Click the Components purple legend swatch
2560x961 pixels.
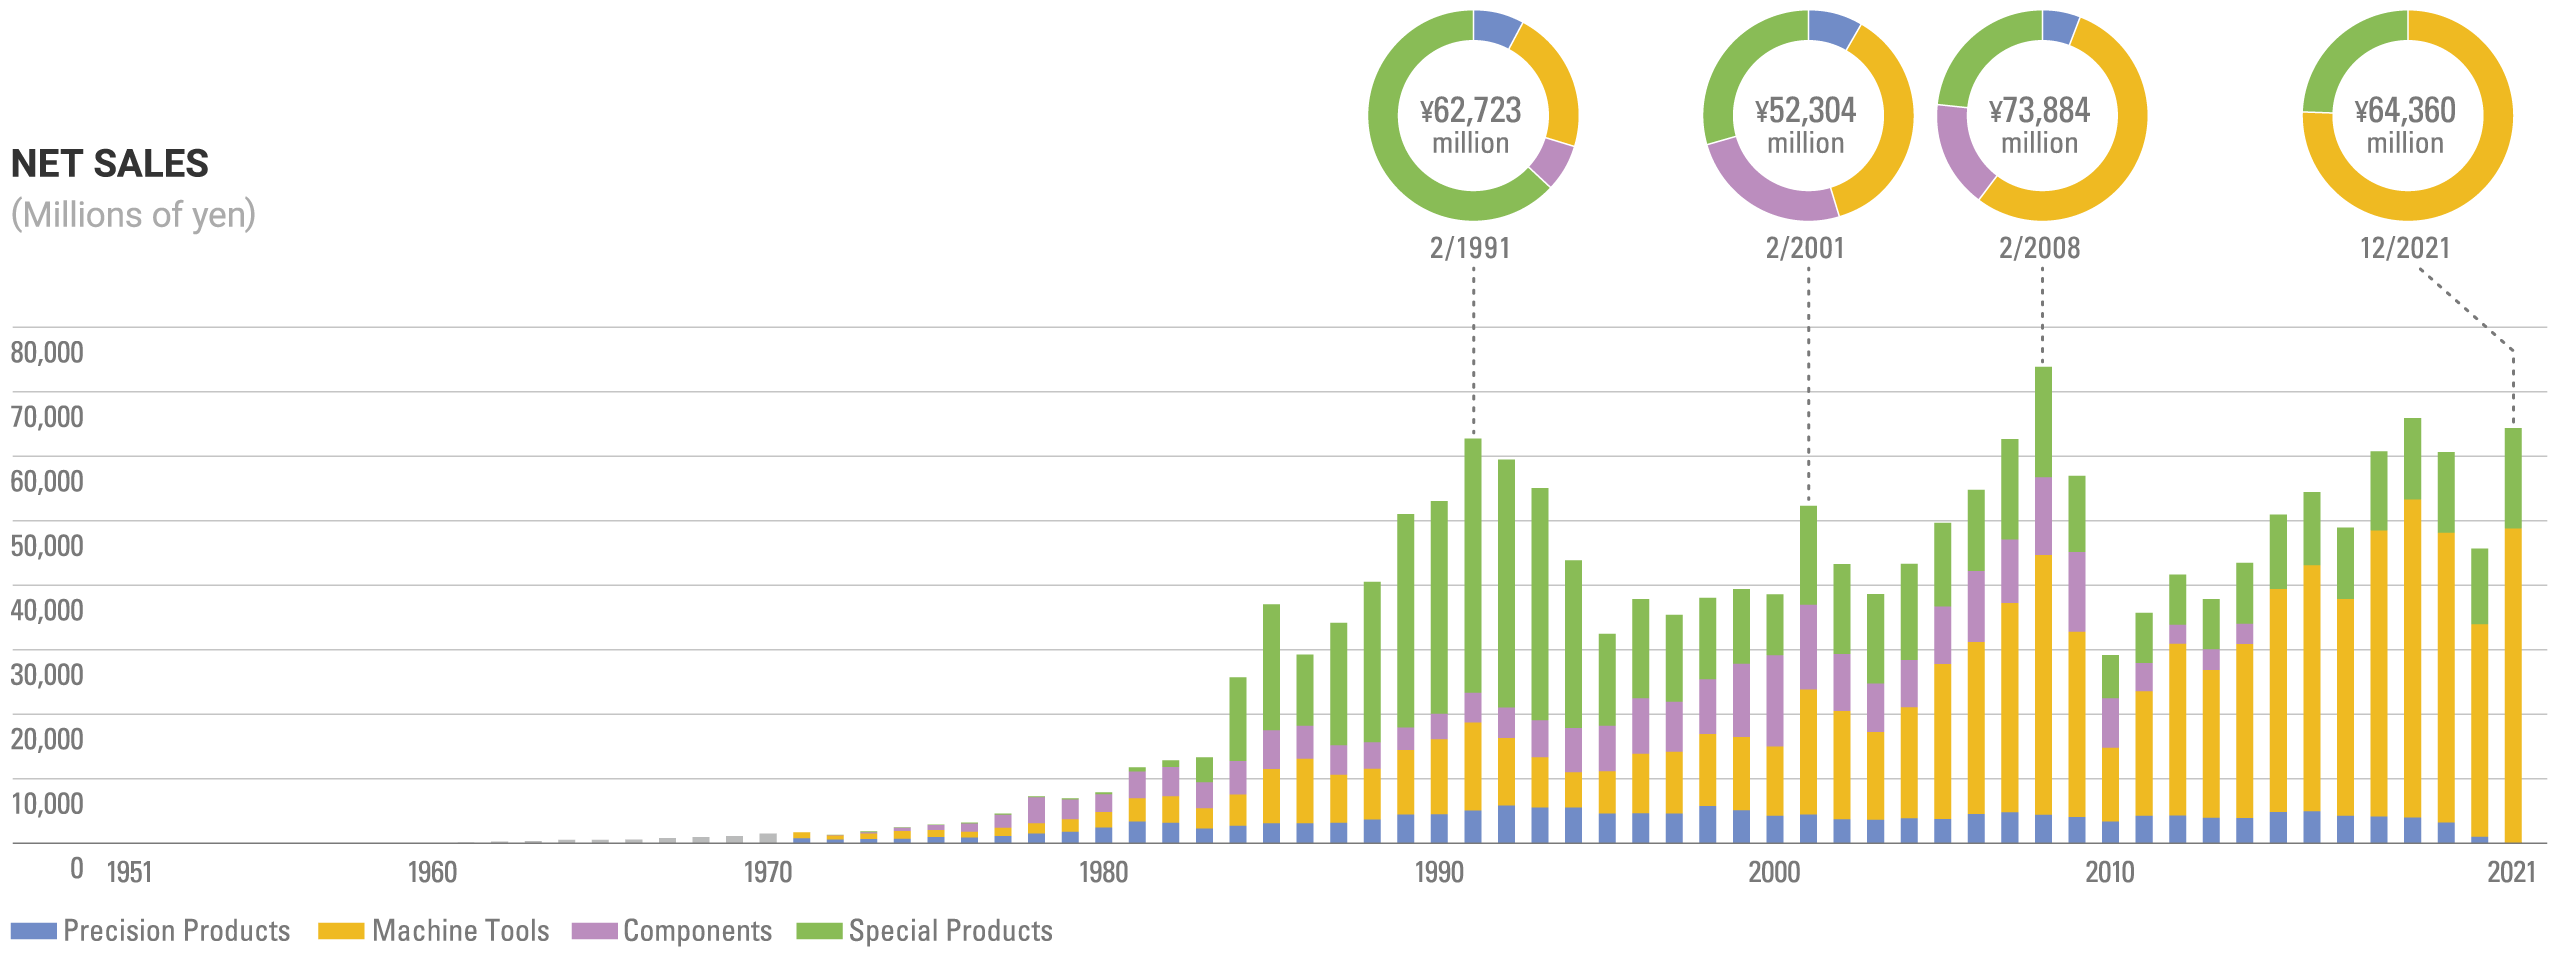[594, 931]
